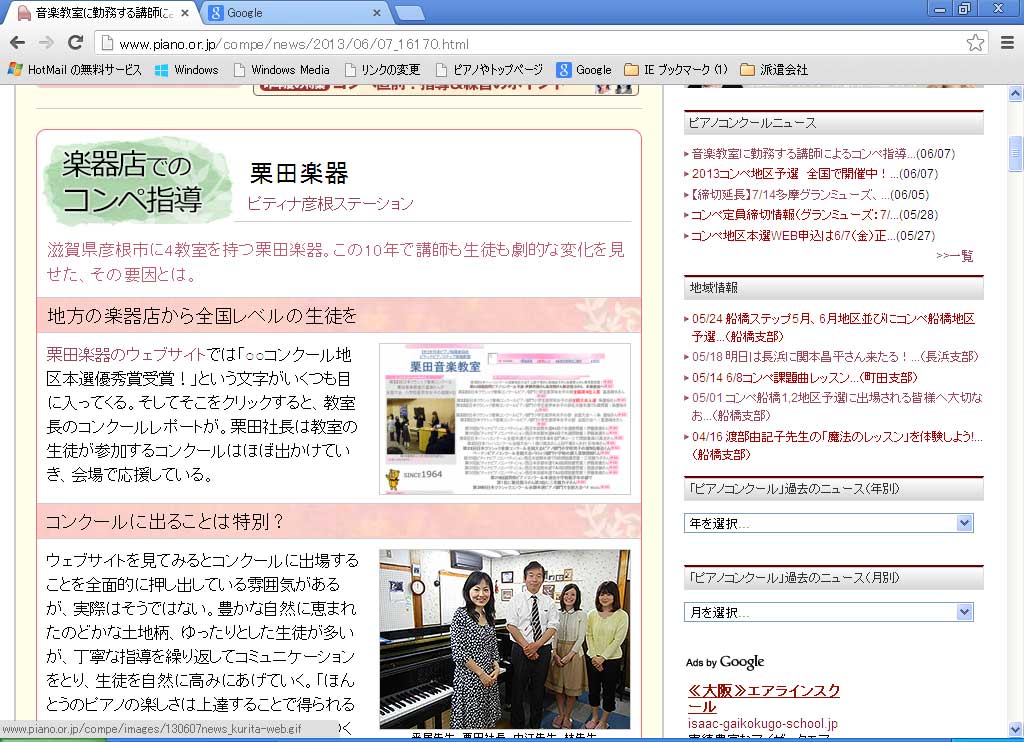Click the ピアノコンクールニュース section header
This screenshot has height=742, width=1024.
[x=833, y=123]
